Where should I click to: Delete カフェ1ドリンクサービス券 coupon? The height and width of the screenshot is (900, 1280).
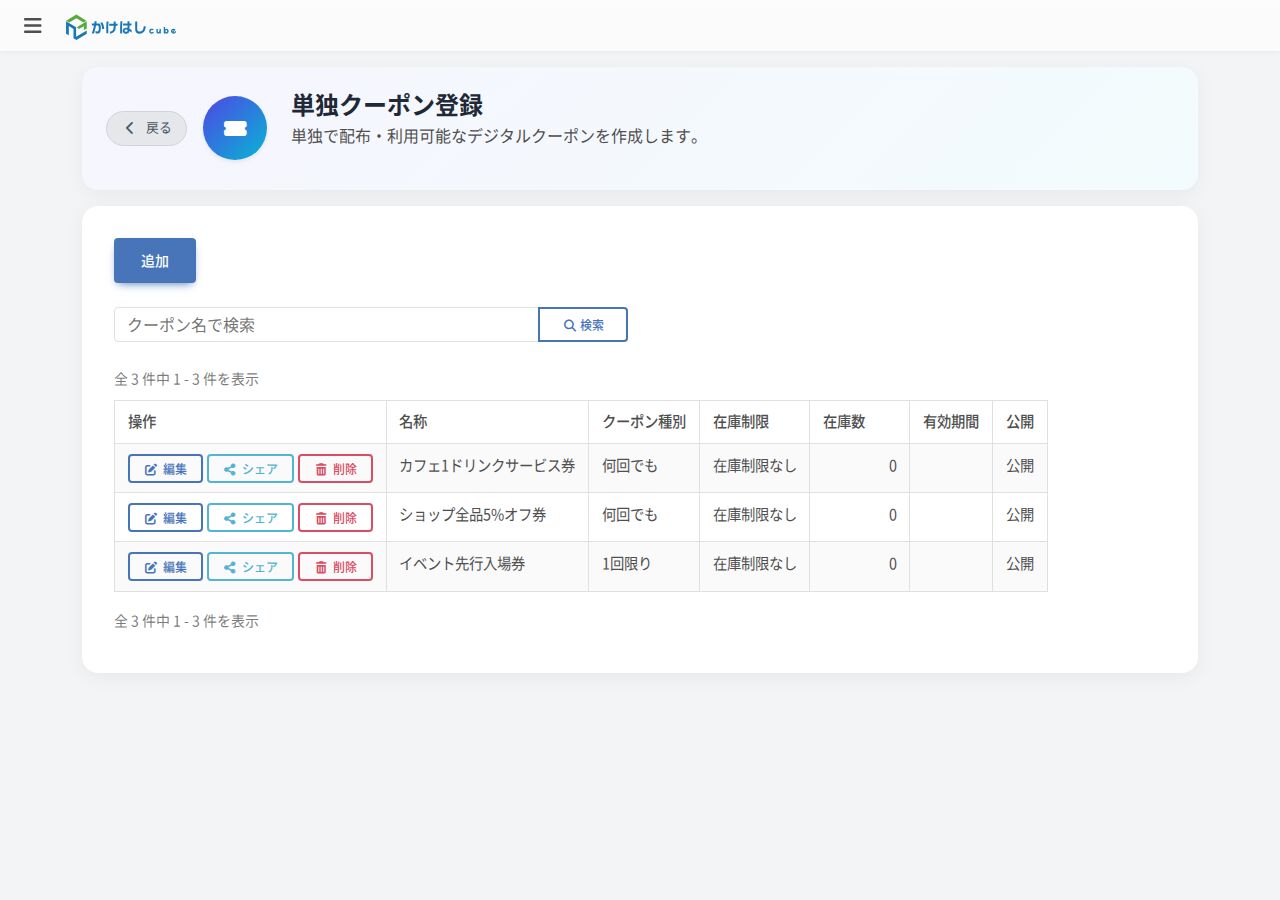point(335,469)
